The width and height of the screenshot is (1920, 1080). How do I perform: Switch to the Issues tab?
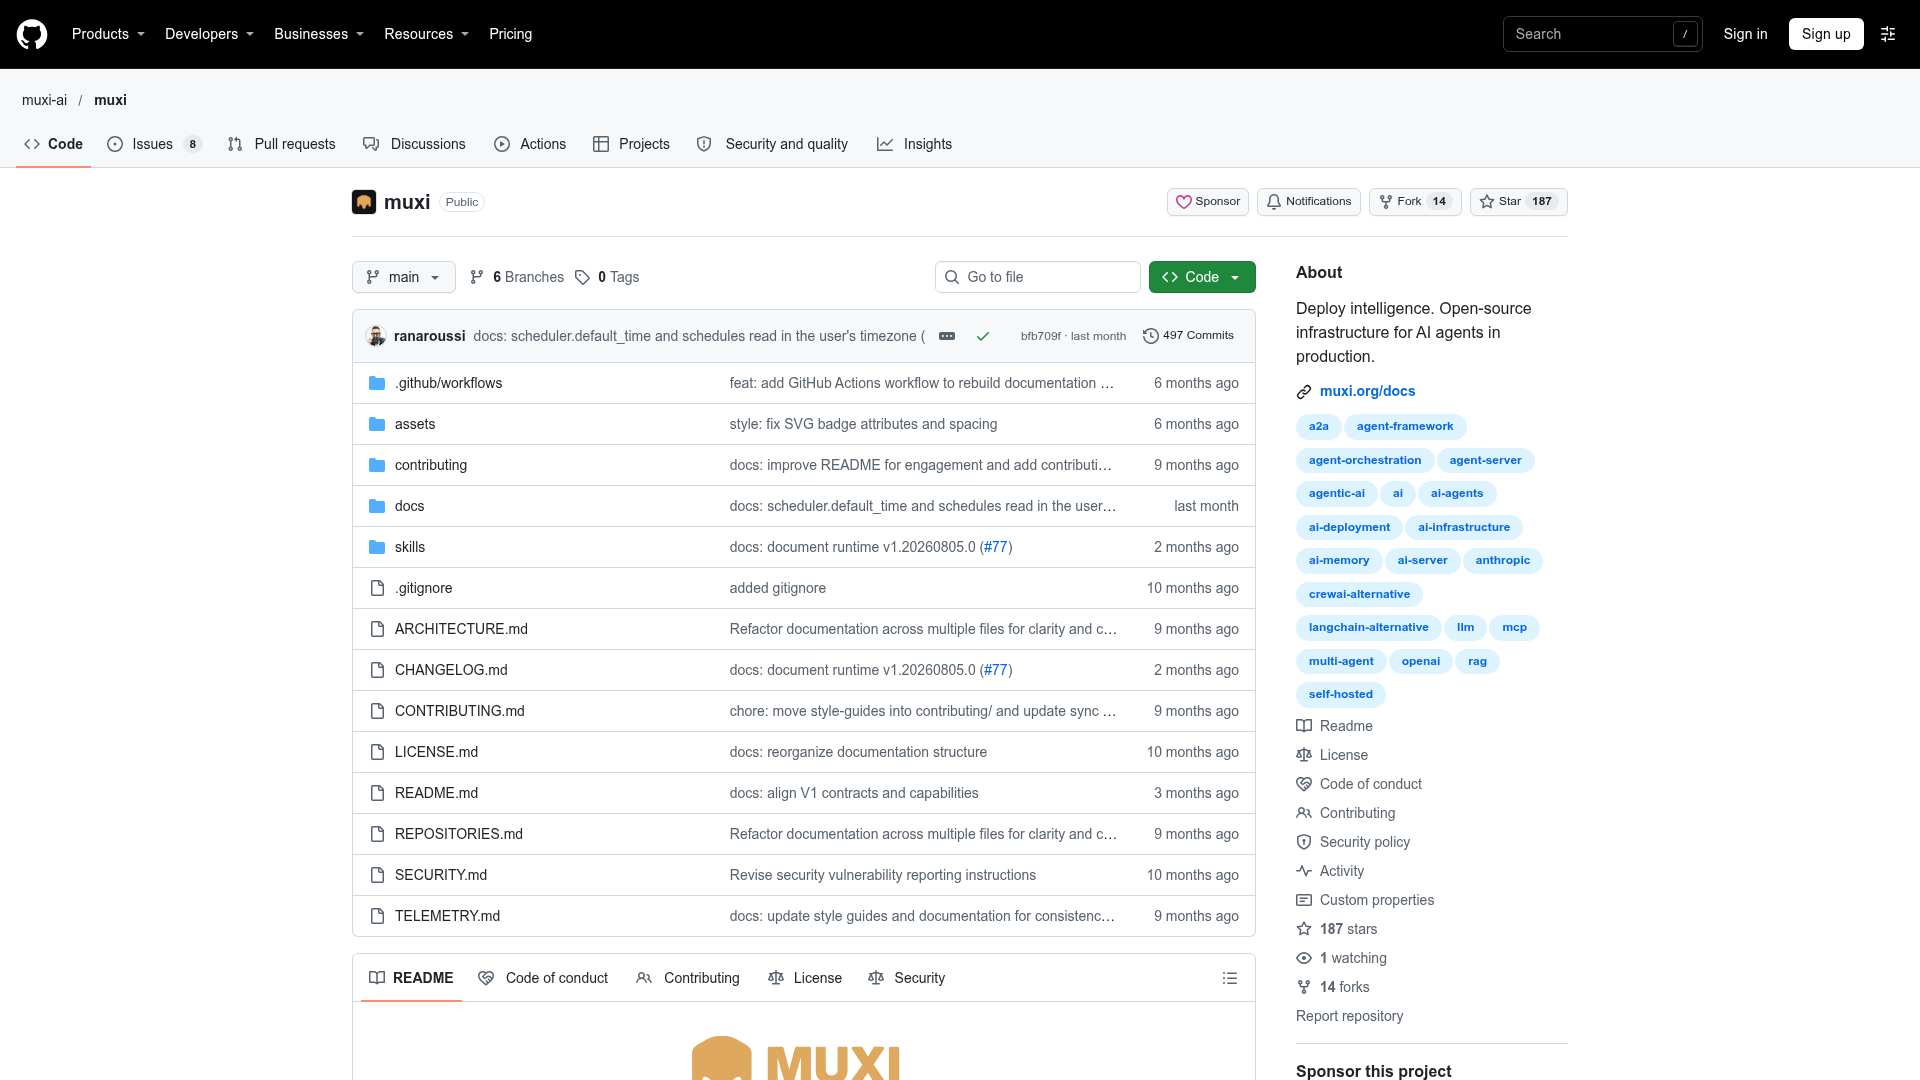154,144
